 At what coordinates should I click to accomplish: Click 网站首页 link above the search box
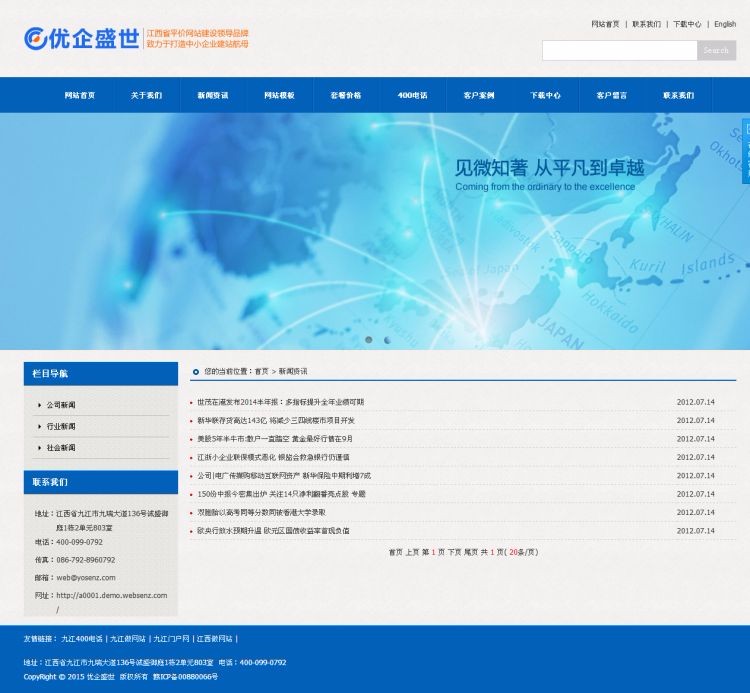point(605,24)
